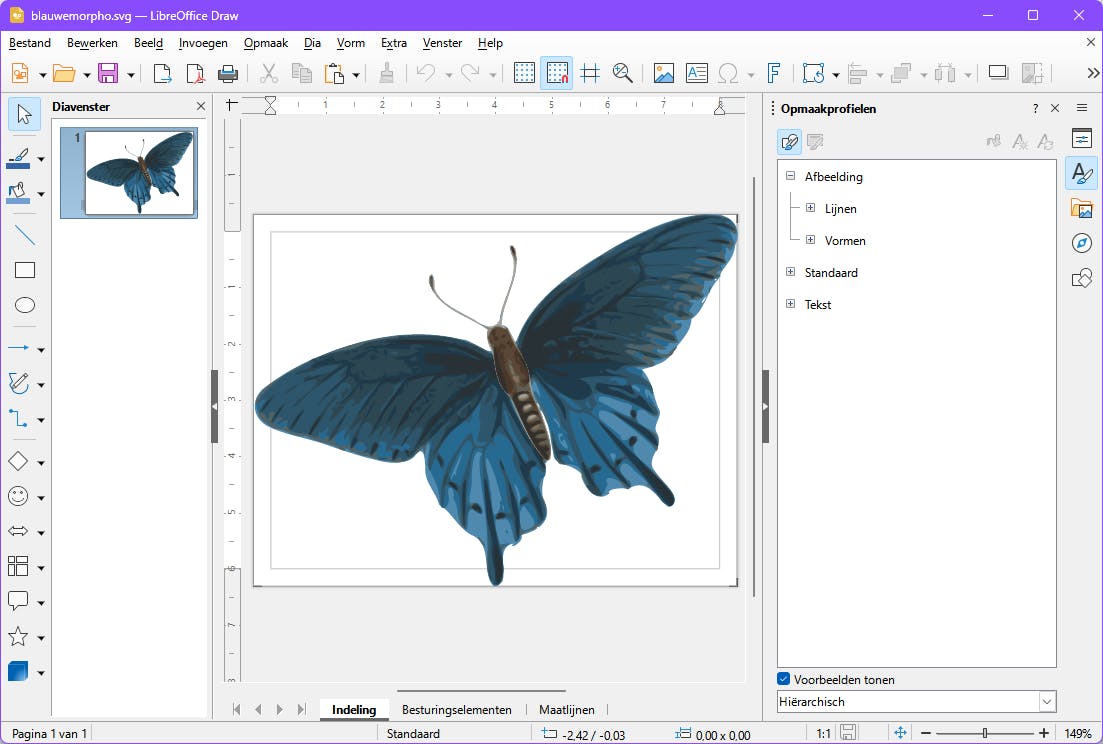This screenshot has width=1103, height=744.
Task: Click the Insert Image toolbar icon
Action: click(663, 73)
